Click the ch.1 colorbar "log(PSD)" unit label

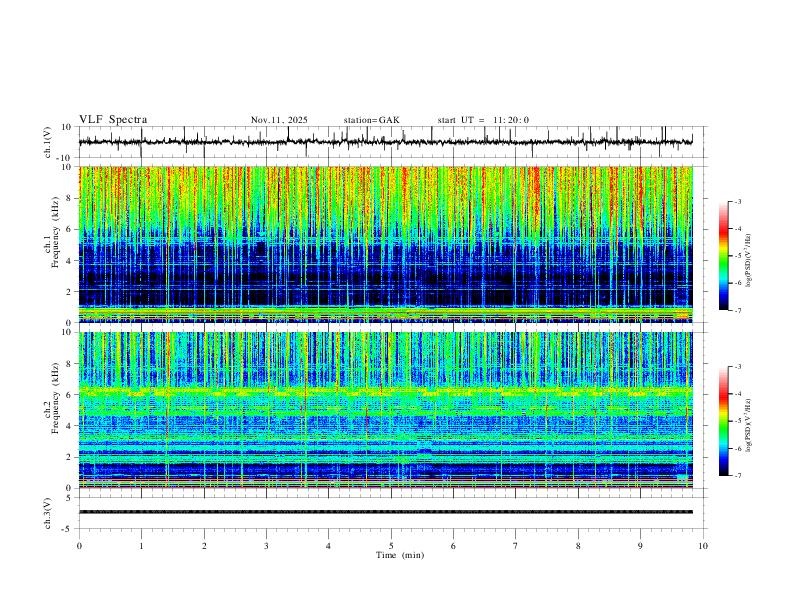click(x=749, y=261)
